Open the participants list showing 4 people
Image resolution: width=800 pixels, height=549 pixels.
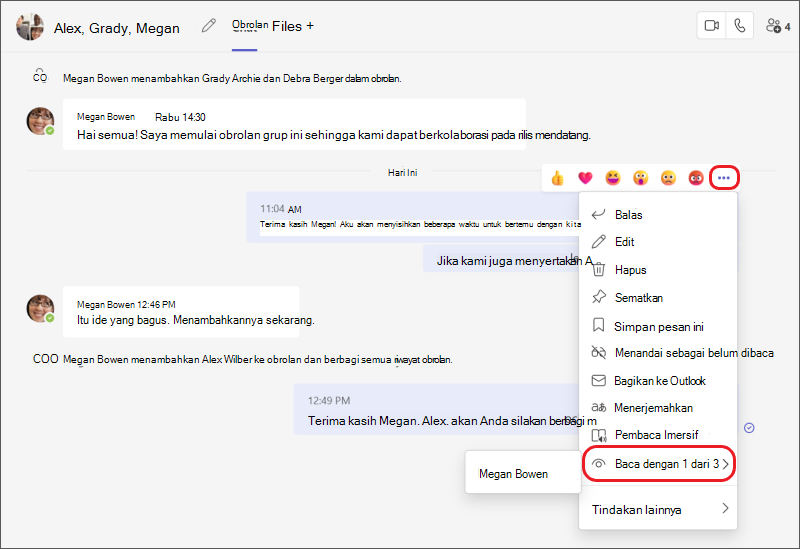pyautogui.click(x=778, y=26)
